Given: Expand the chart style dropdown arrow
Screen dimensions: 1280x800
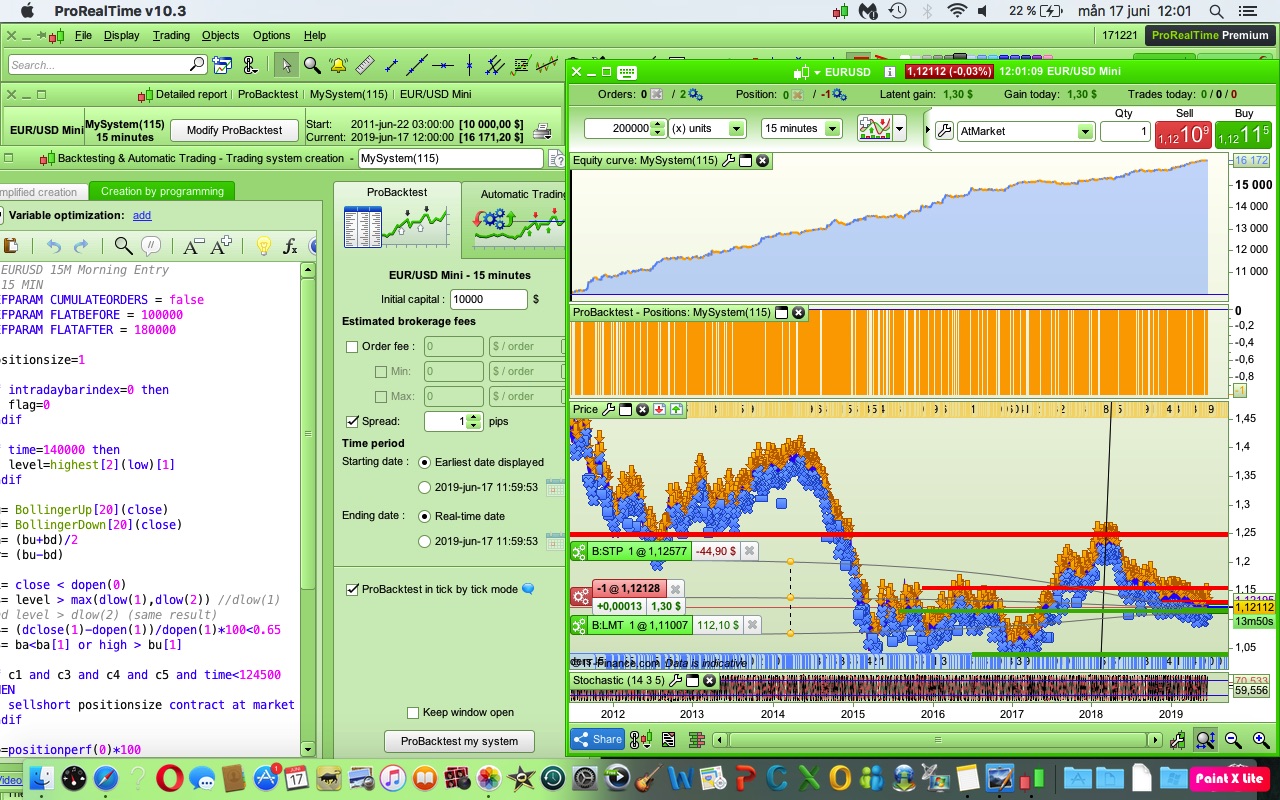Looking at the screenshot, I should (900, 129).
